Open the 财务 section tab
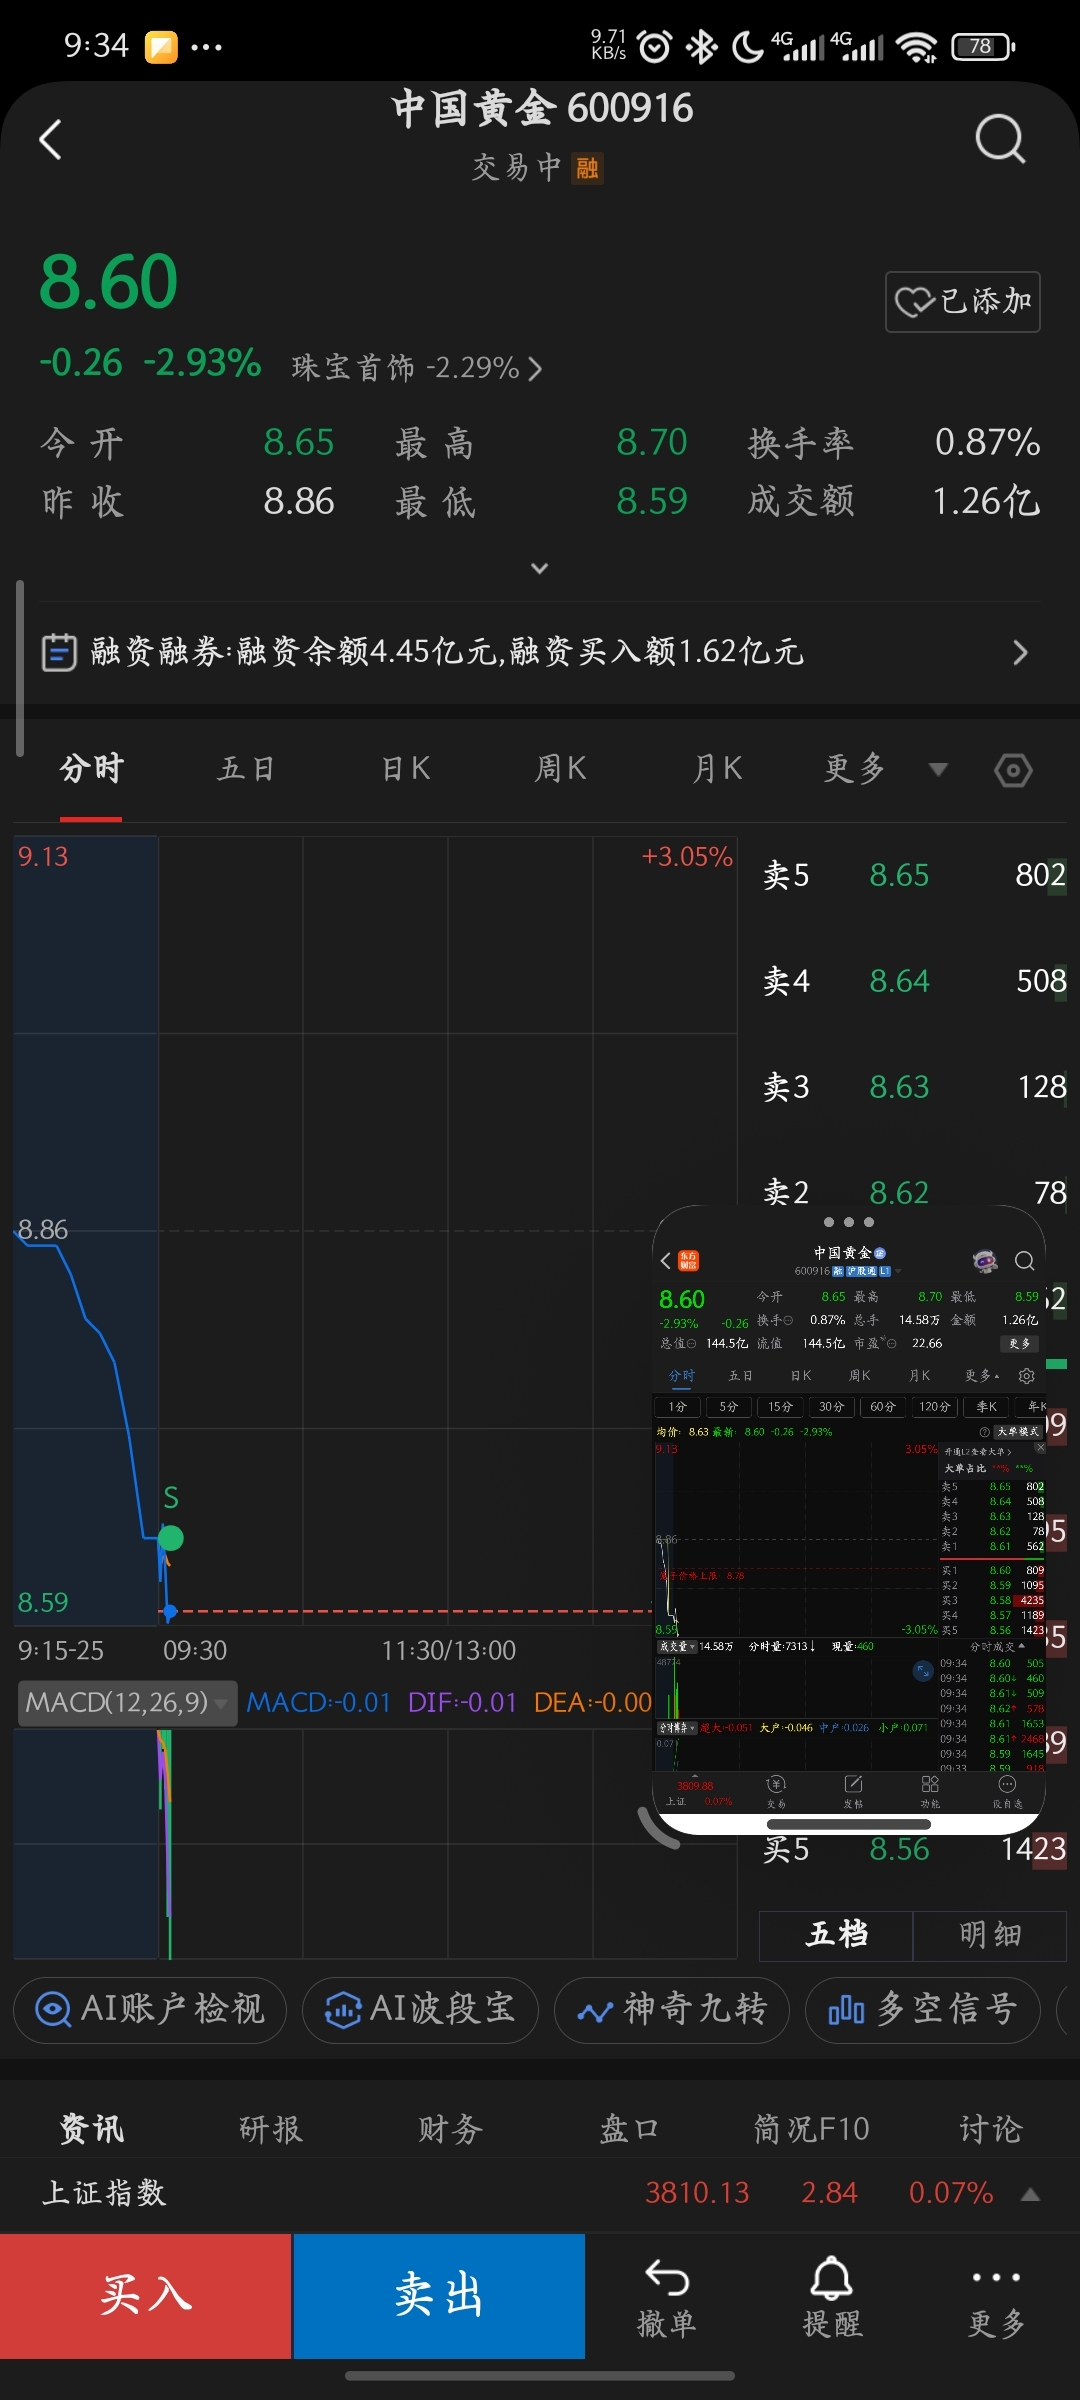The height and width of the screenshot is (2400, 1080). point(450,2129)
